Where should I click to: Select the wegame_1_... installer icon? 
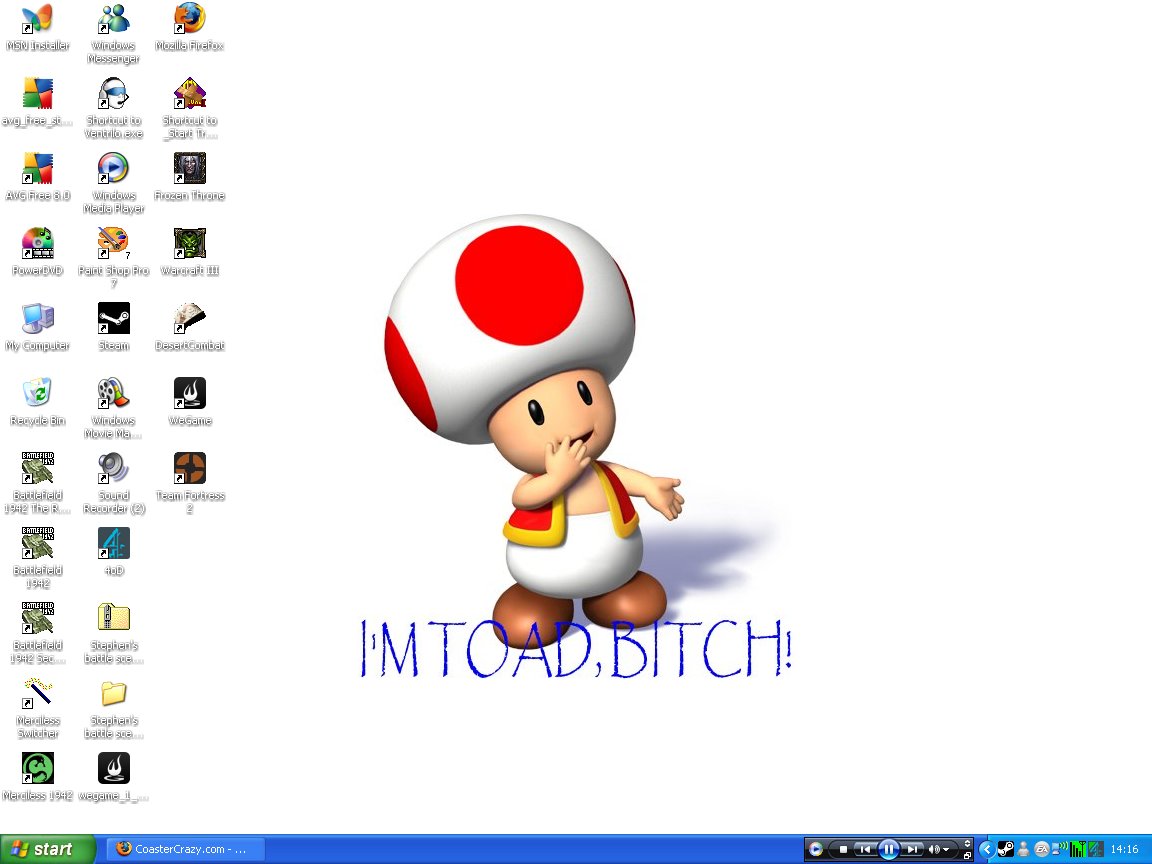coord(113,777)
